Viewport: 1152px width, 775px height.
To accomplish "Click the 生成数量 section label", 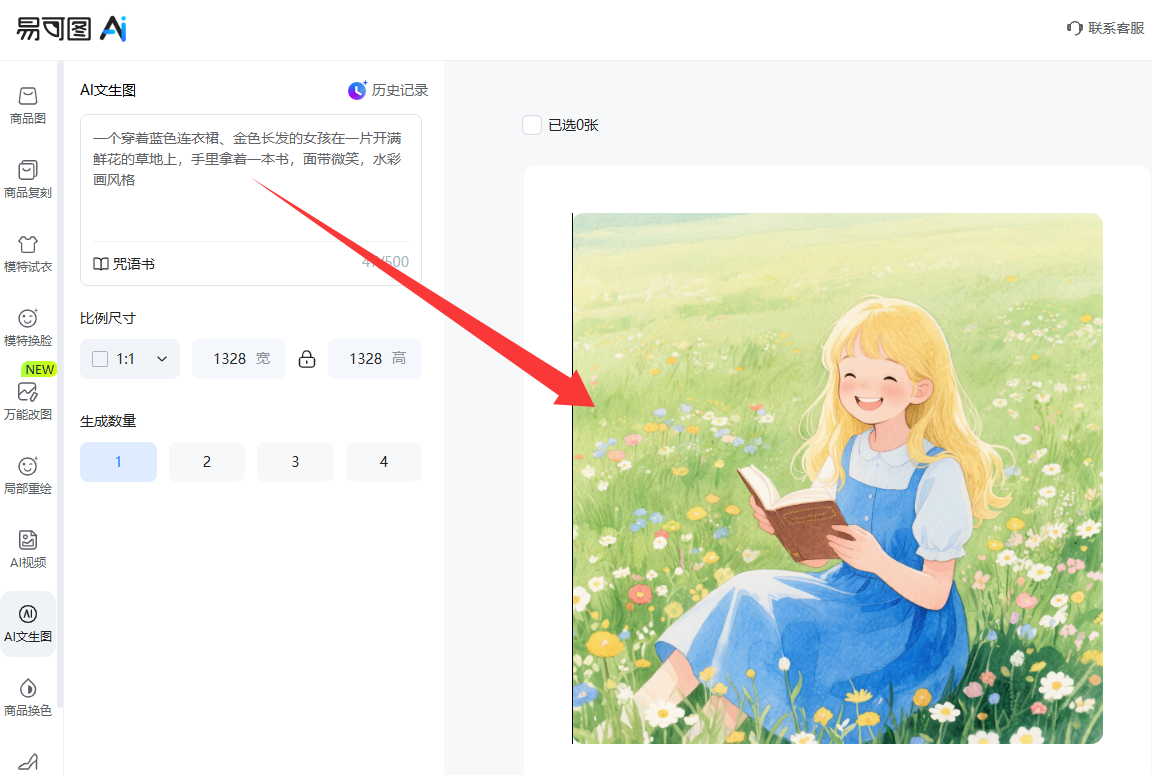I will (x=108, y=421).
